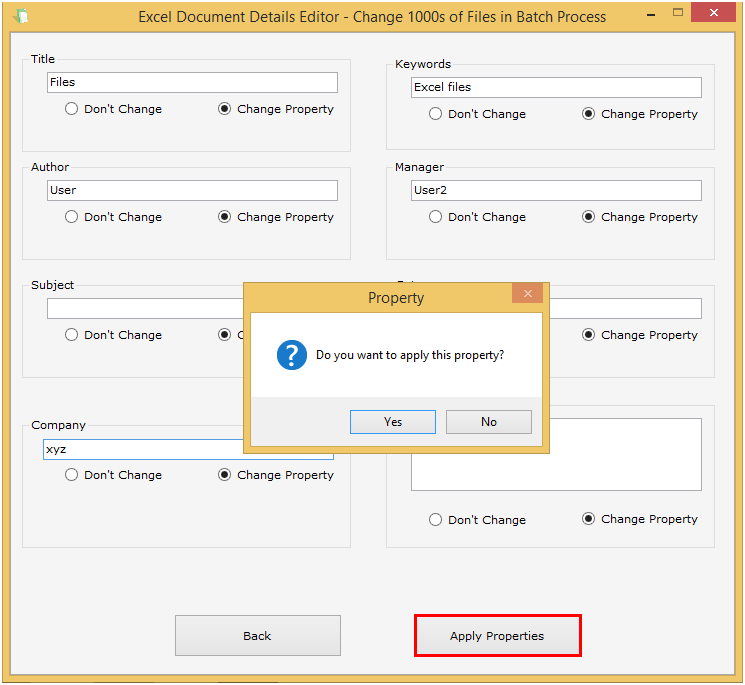This screenshot has height=685, width=745.
Task: Click the Title field containing Files
Action: click(x=192, y=83)
